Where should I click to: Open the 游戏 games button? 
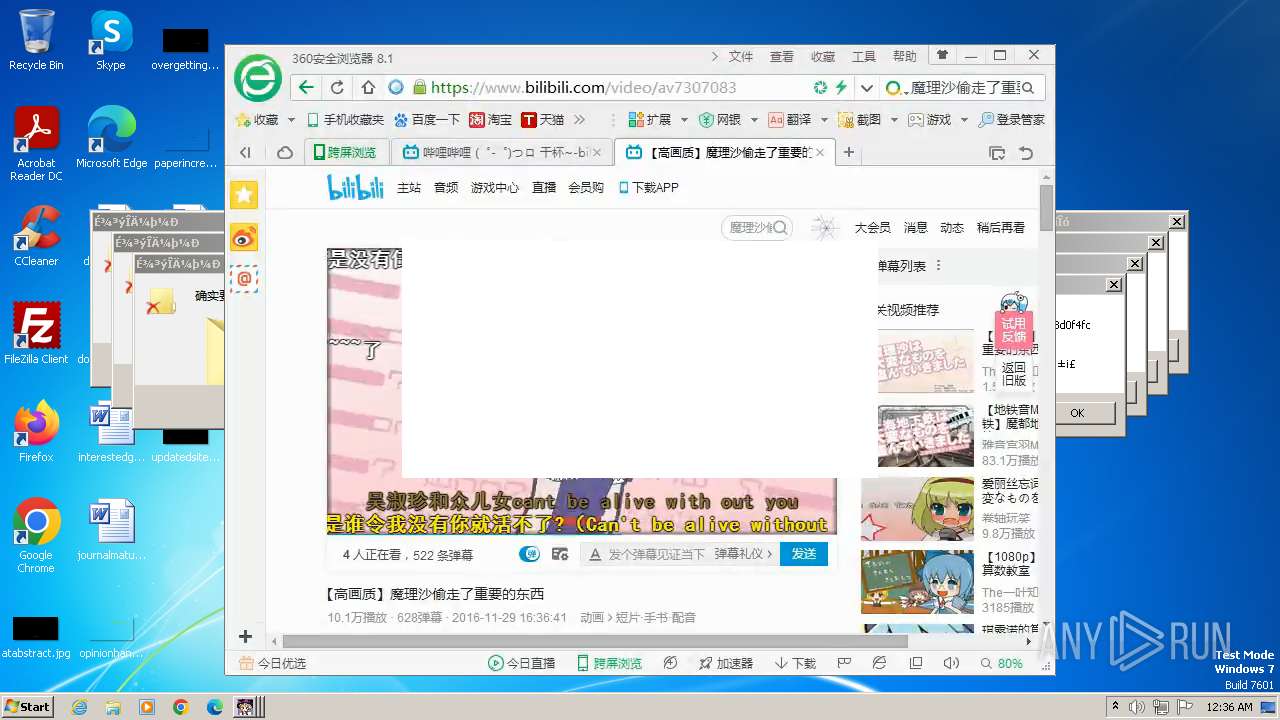[x=929, y=120]
